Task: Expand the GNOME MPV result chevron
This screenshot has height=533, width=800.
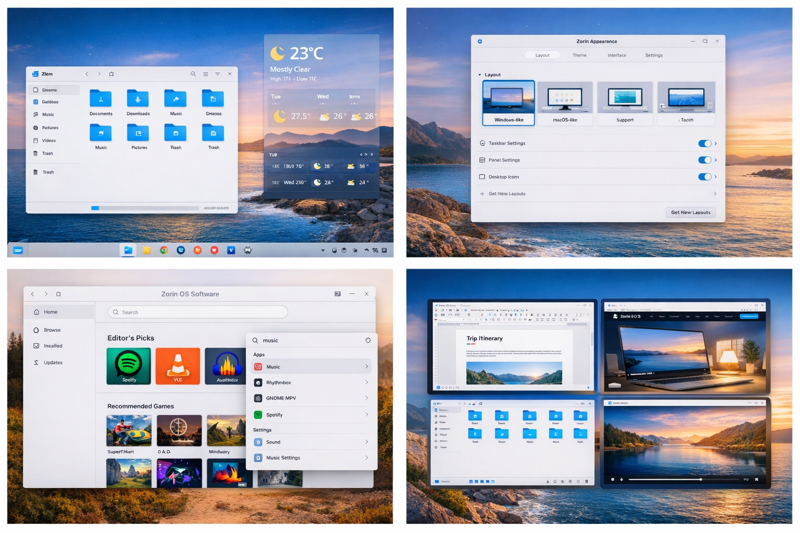Action: point(366,398)
